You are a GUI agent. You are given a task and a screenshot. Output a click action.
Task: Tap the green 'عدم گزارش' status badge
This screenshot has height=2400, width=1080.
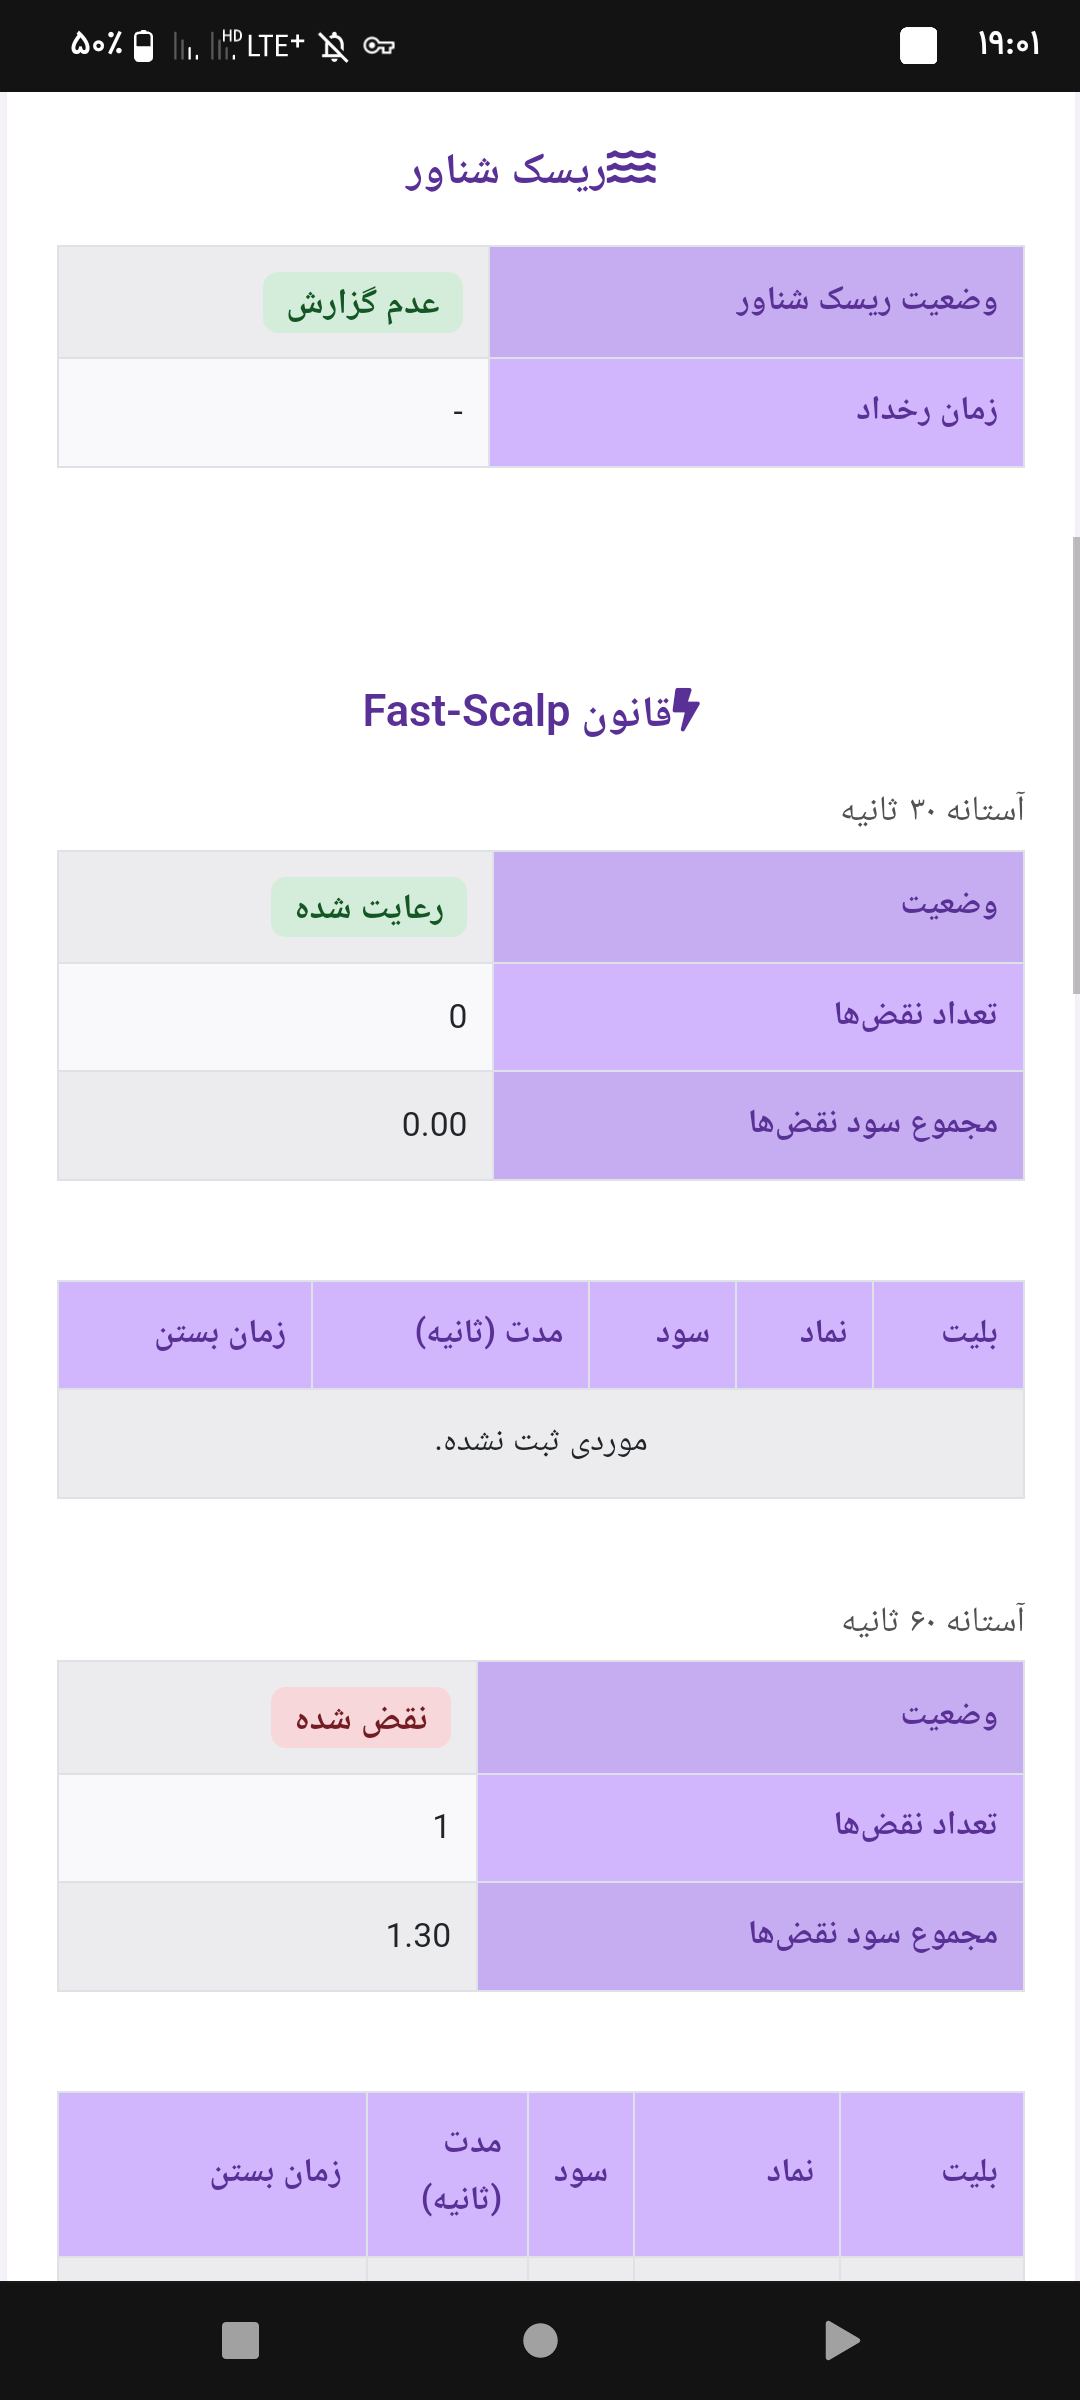point(363,302)
